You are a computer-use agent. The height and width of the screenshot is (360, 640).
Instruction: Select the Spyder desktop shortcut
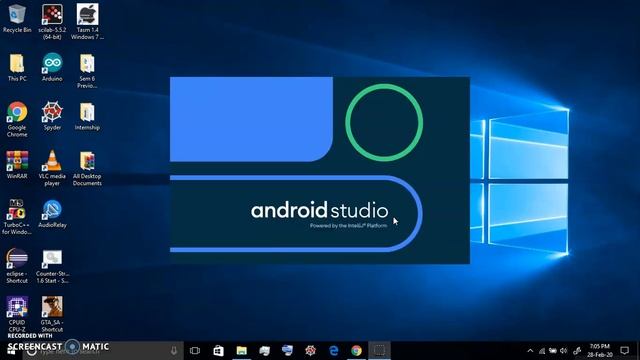coord(52,116)
